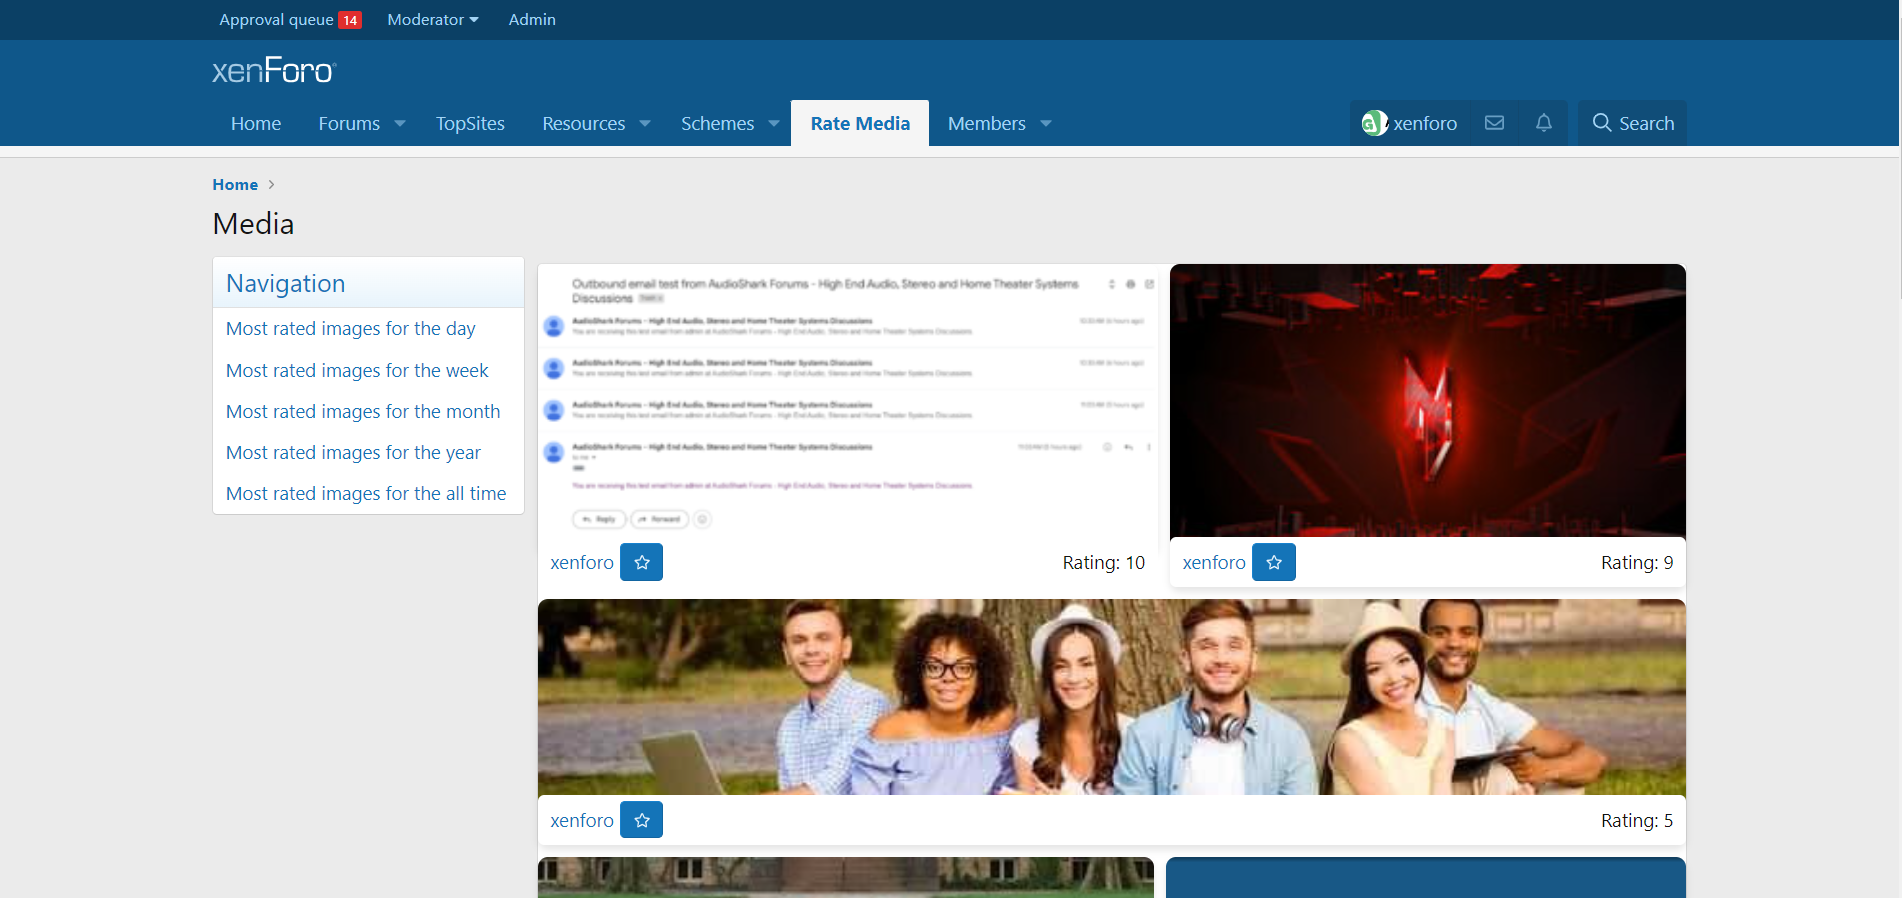Expand the Forums dropdown arrow
1902x898 pixels.
pos(400,124)
